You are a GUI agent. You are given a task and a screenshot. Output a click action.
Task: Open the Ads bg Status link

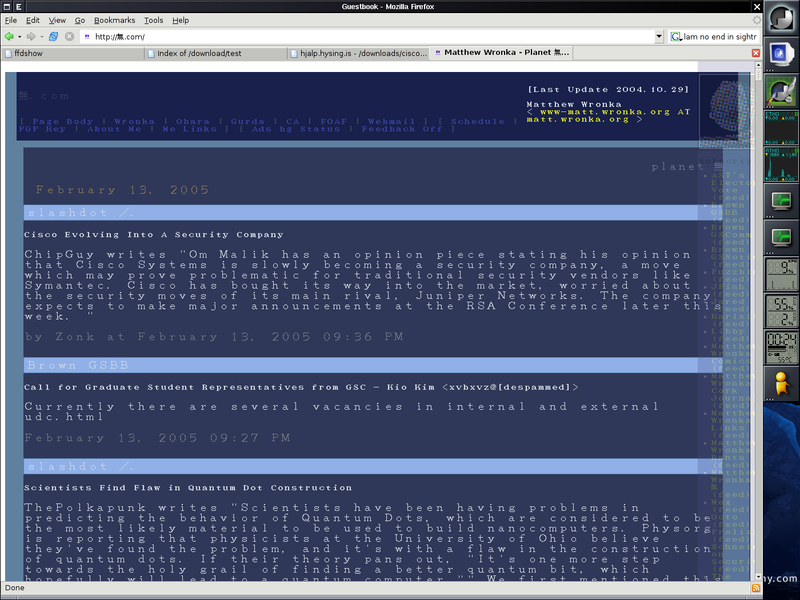tap(295, 129)
